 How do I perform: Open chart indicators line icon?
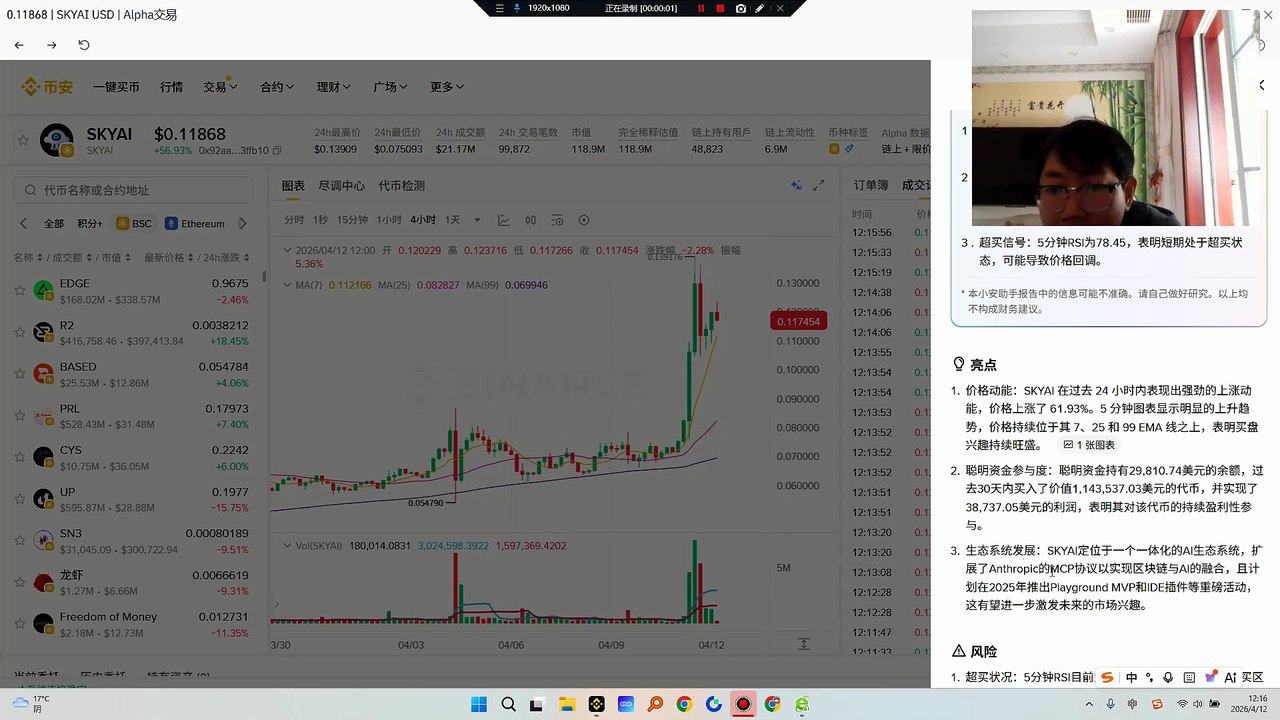point(504,220)
